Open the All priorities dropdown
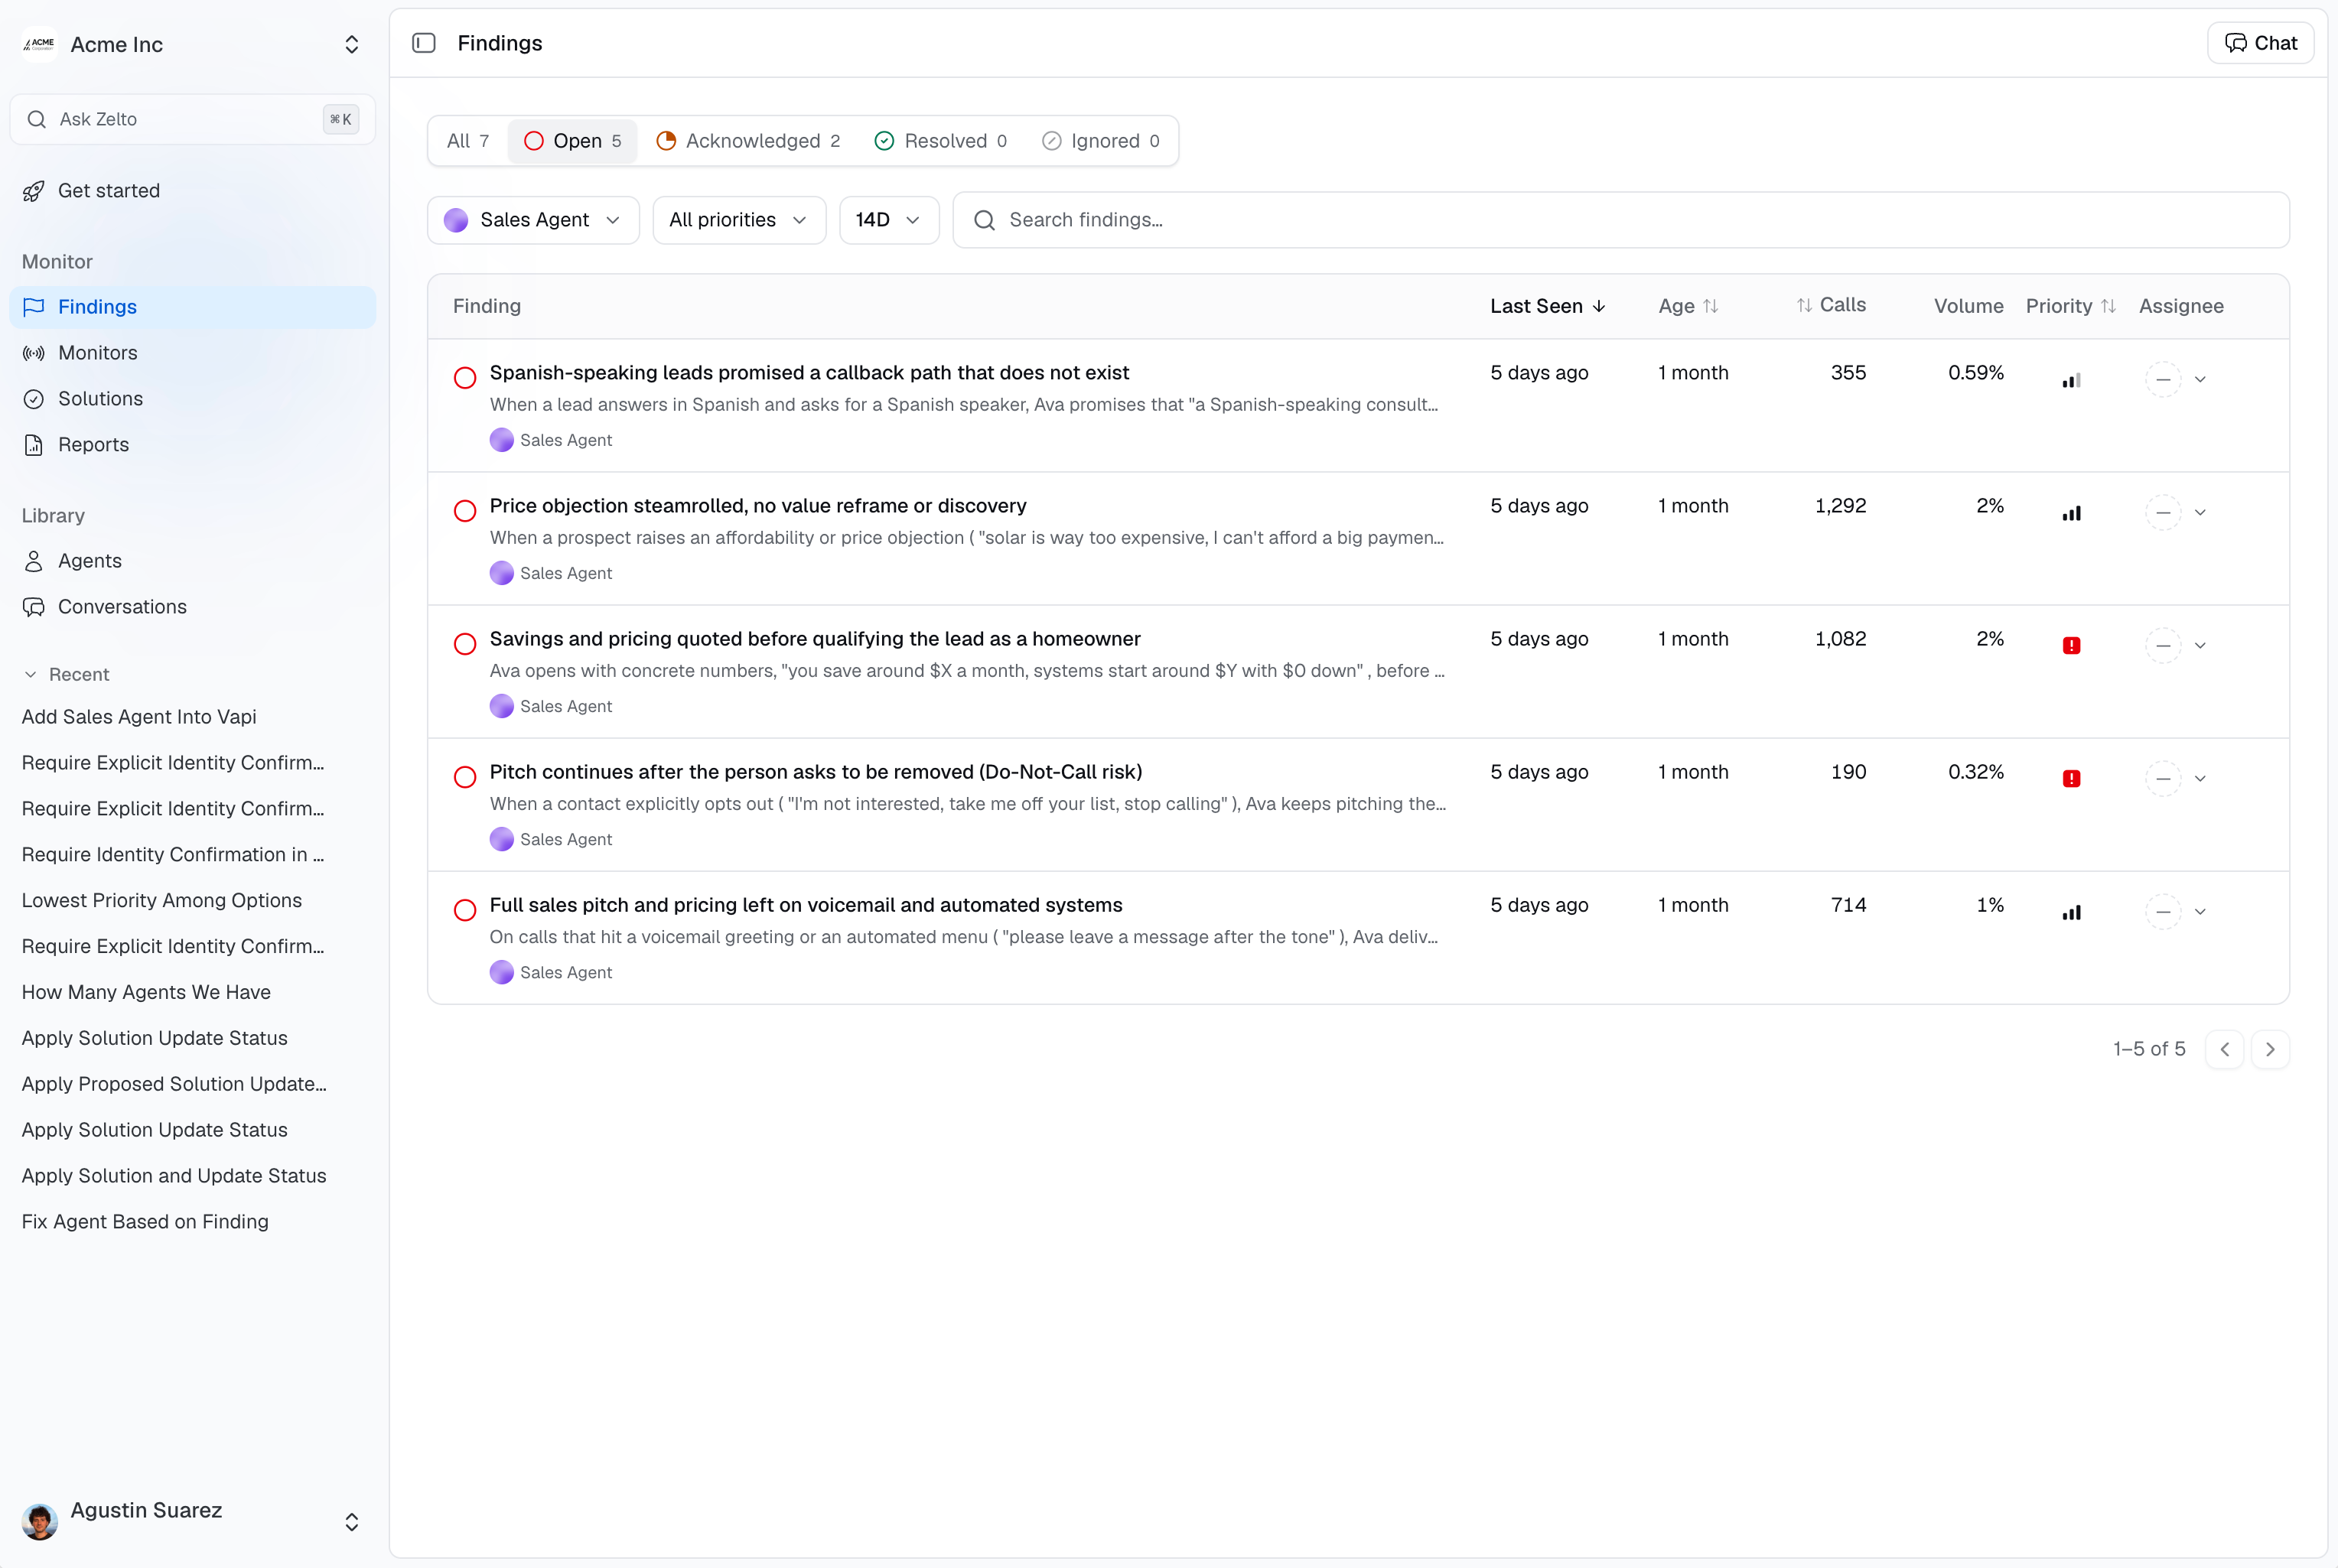The height and width of the screenshot is (1568, 2338). pos(739,220)
